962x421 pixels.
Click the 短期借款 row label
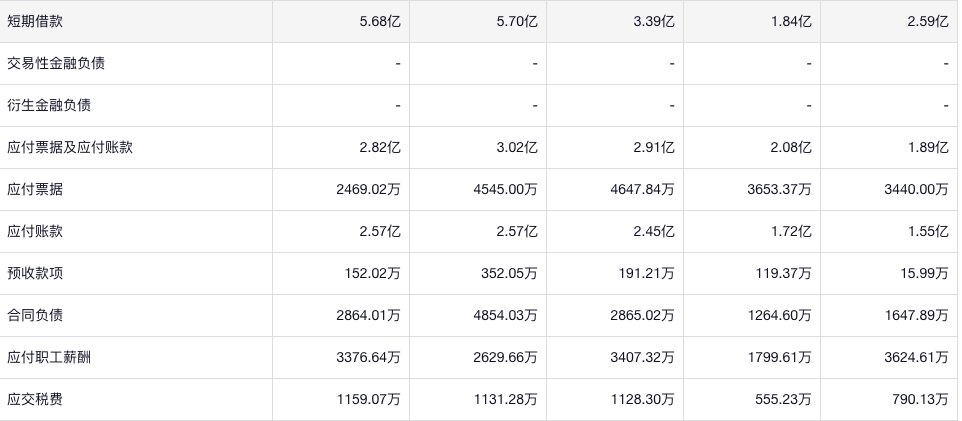coord(35,21)
